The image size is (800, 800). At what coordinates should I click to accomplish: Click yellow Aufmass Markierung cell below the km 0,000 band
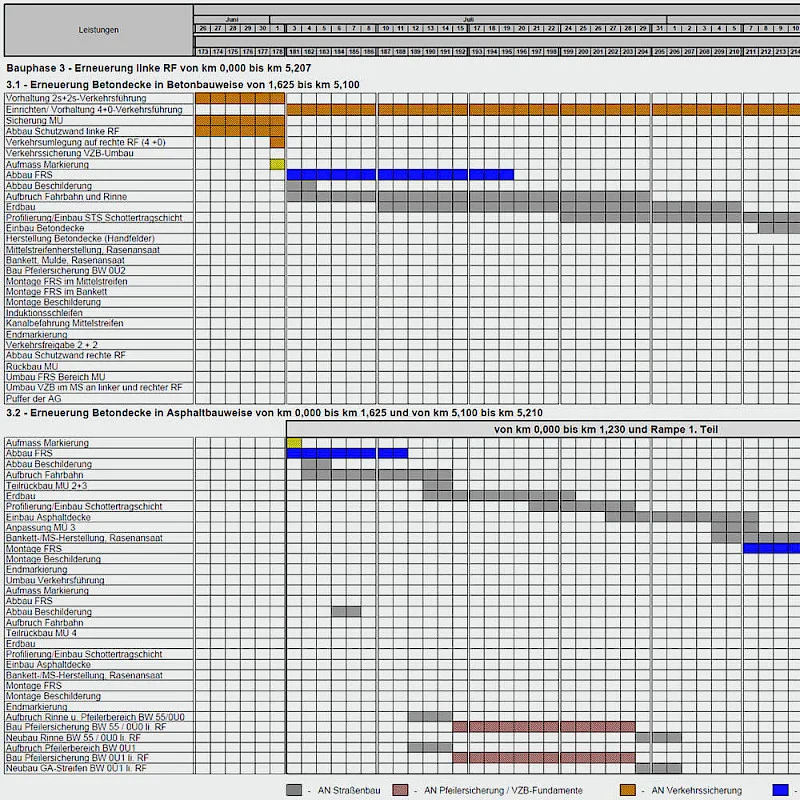coord(294,443)
